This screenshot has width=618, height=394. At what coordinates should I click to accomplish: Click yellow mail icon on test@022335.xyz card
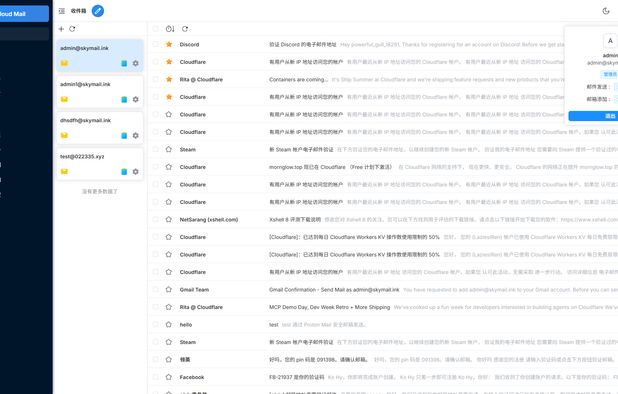[x=64, y=172]
